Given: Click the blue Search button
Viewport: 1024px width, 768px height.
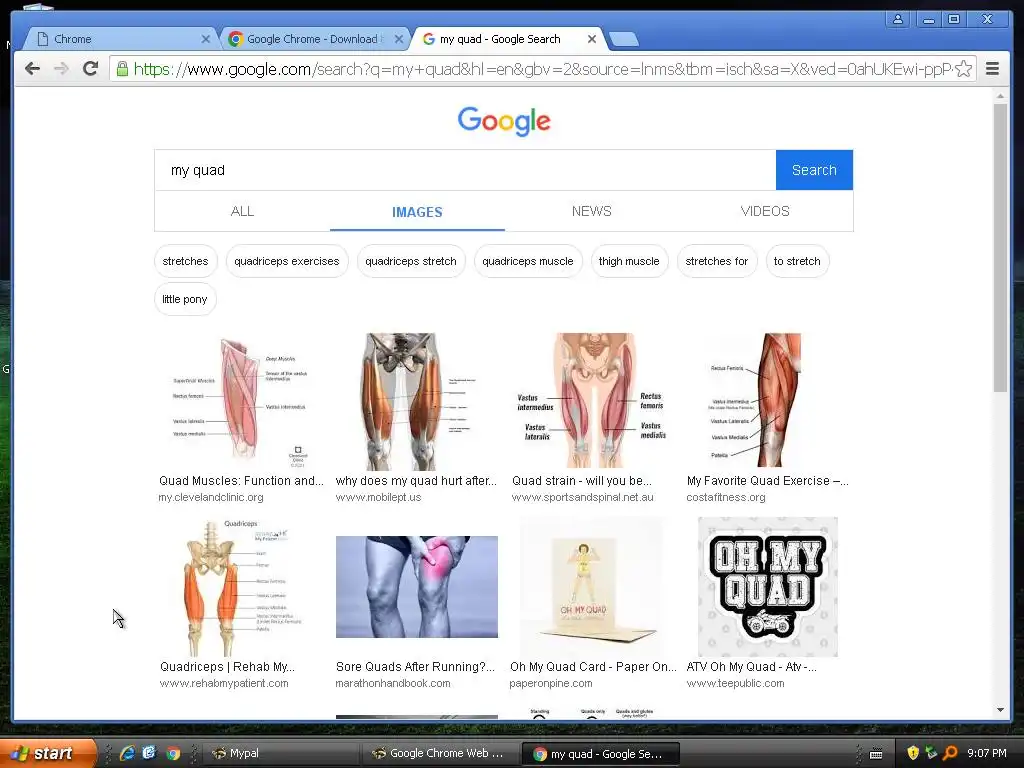Looking at the screenshot, I should pos(814,170).
